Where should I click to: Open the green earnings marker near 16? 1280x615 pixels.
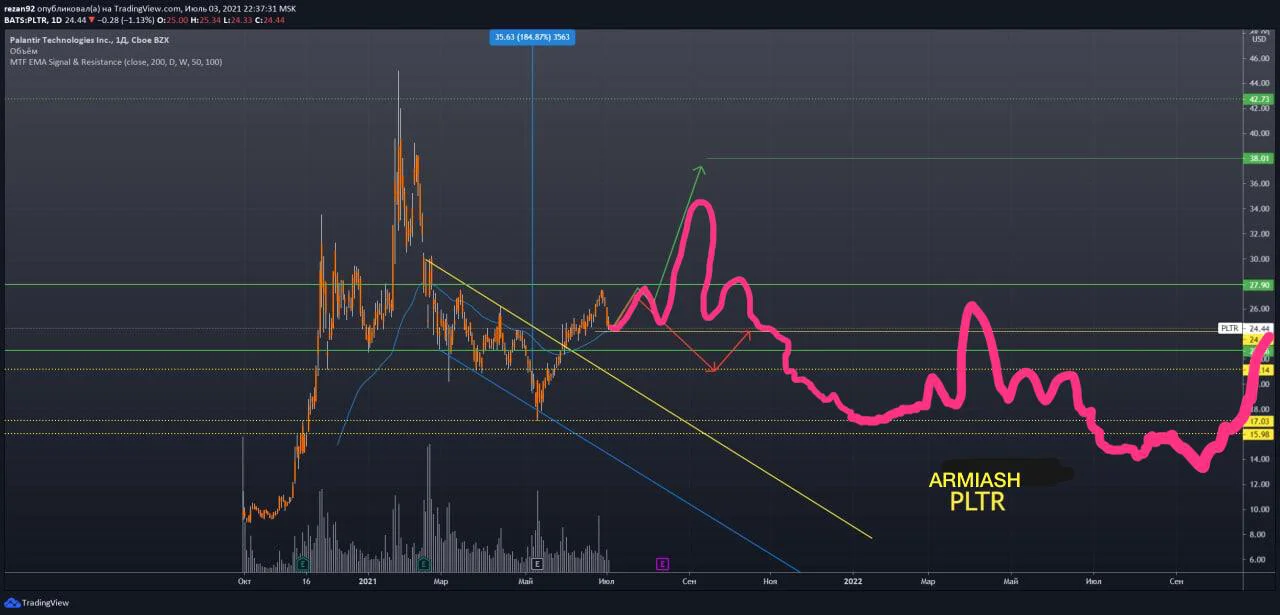(x=301, y=564)
